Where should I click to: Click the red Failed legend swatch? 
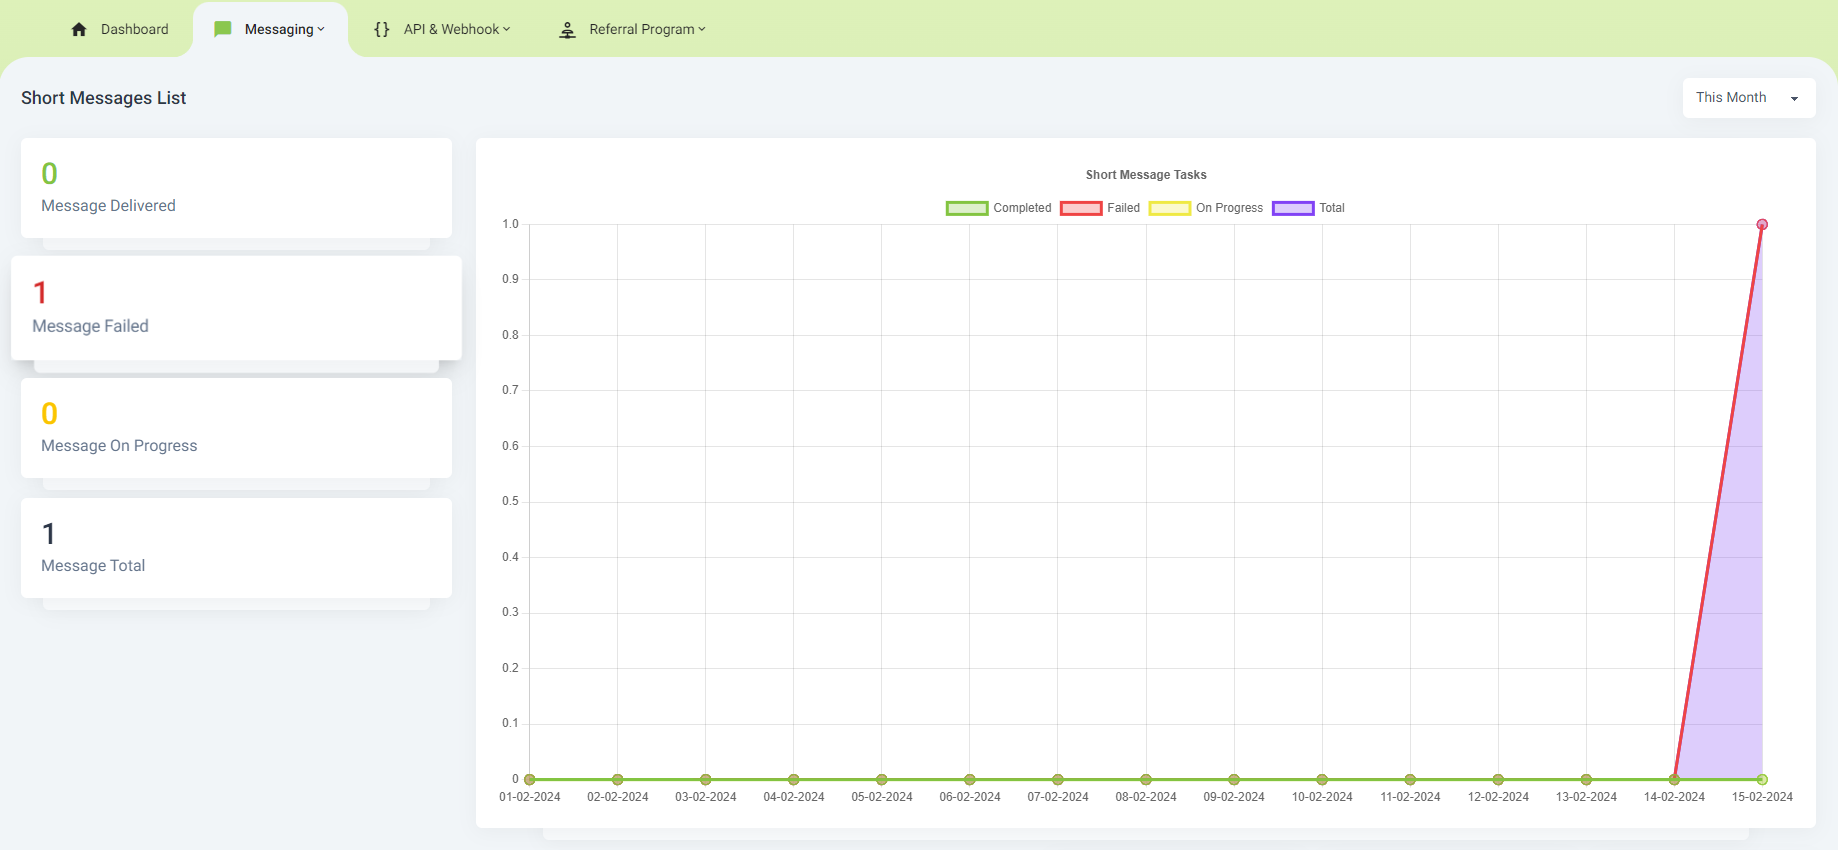pos(1081,208)
